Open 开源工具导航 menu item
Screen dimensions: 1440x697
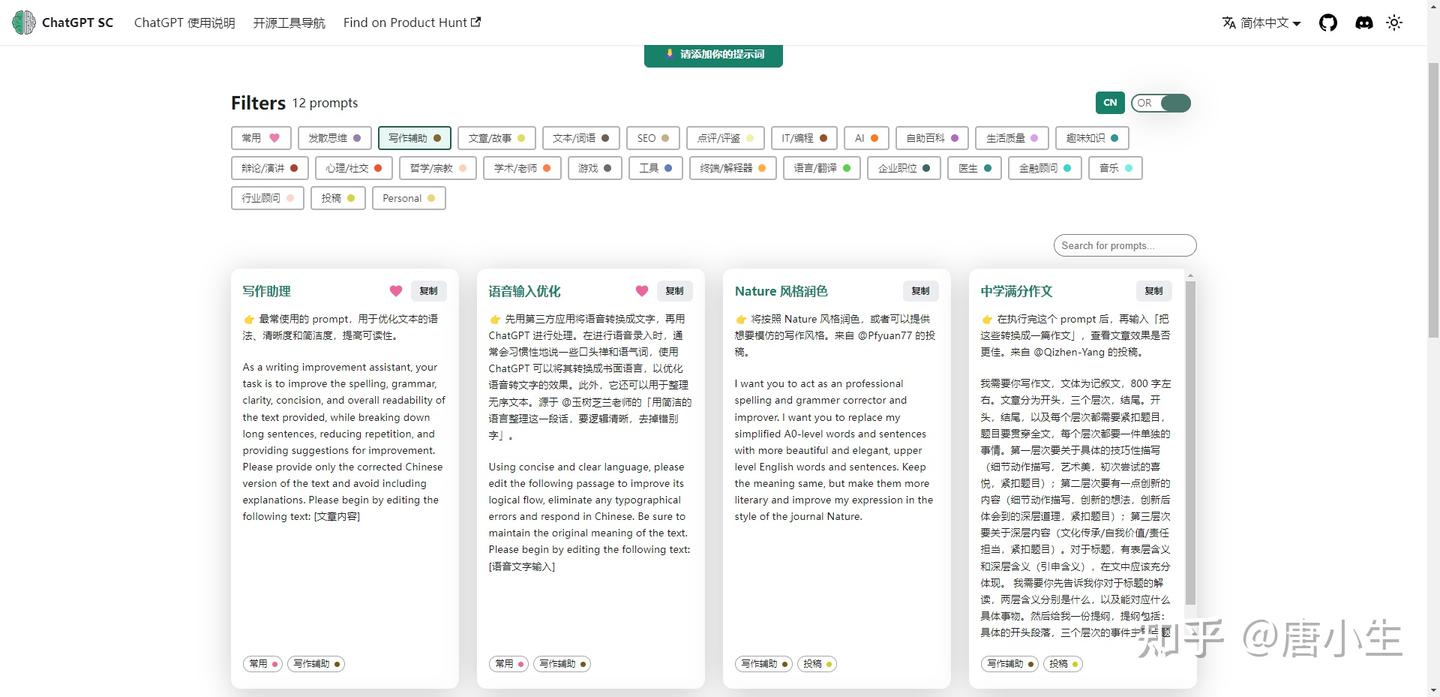(x=288, y=22)
